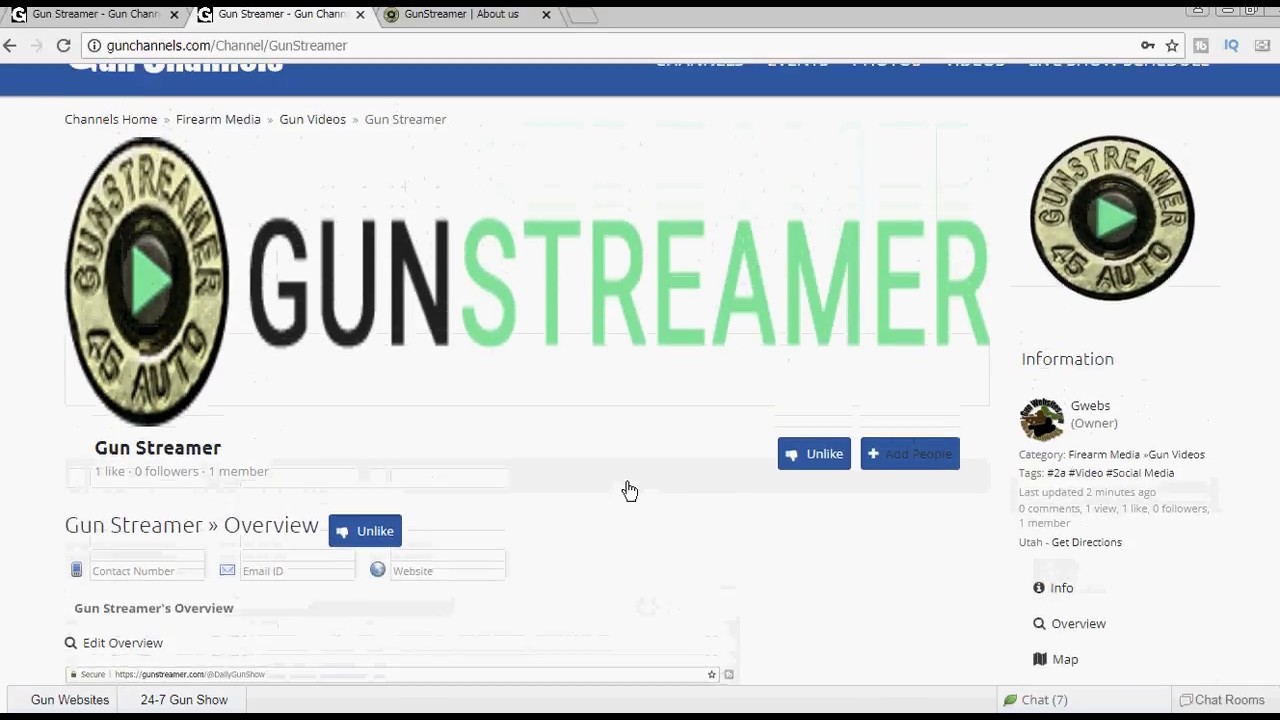Open Firearm Media breadcrumb link
Screen dimensions: 1280x720
coord(218,119)
